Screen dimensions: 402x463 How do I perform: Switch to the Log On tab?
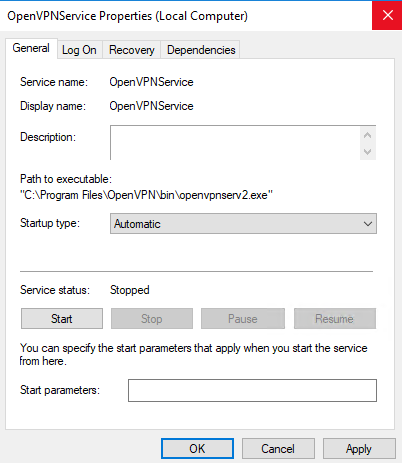point(79,50)
